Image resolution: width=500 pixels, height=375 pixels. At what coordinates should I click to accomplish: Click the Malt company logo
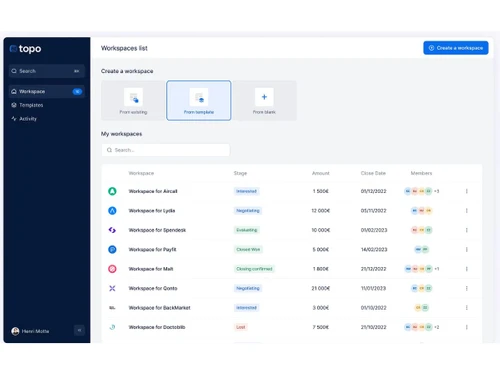coord(112,269)
